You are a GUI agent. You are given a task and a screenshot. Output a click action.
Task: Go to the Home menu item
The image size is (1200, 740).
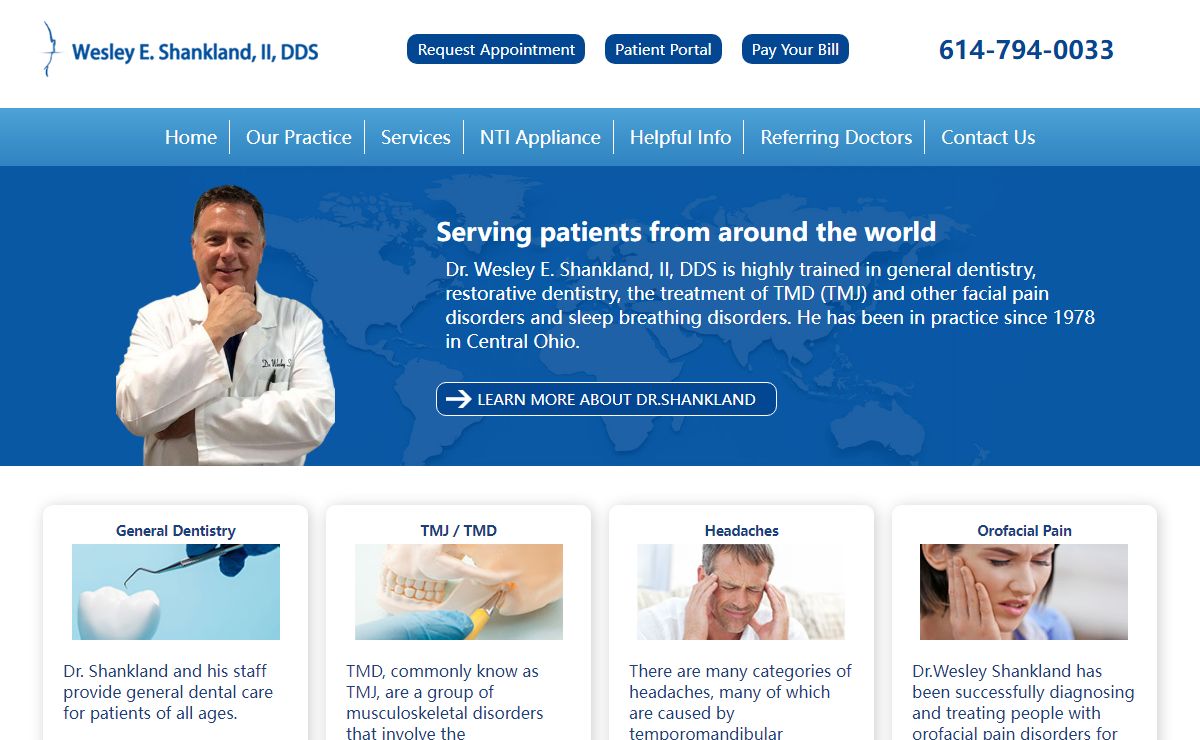191,137
